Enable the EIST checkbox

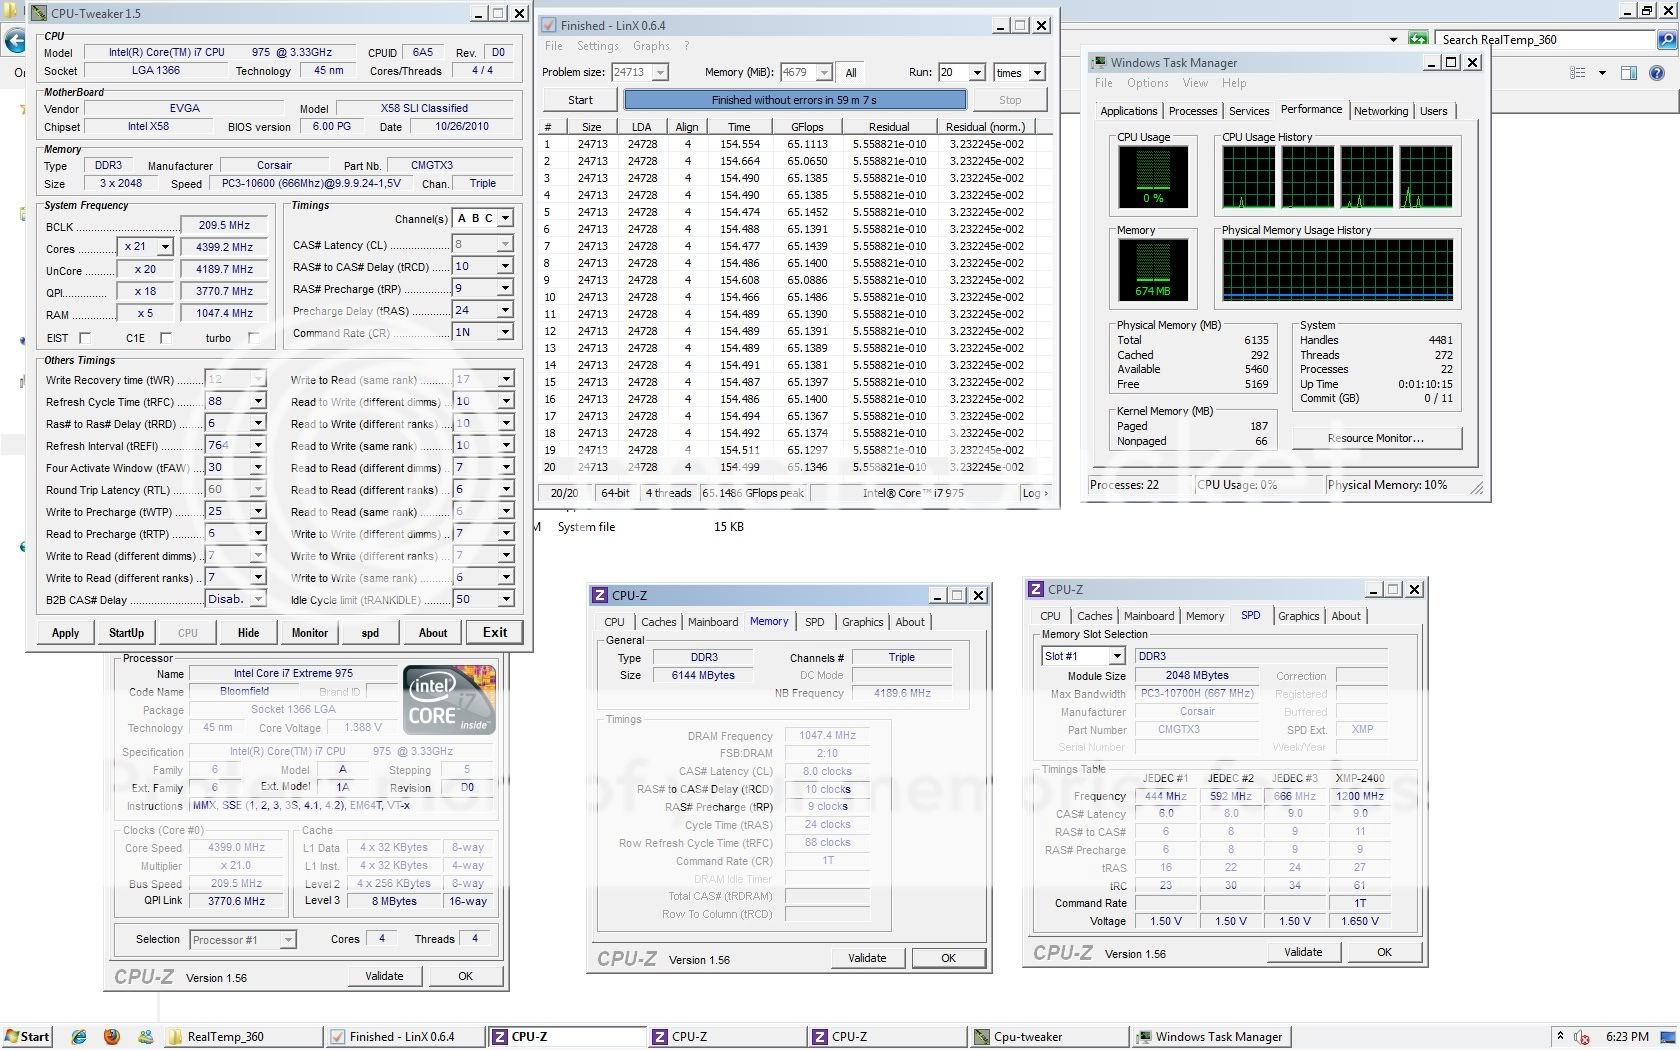click(85, 338)
